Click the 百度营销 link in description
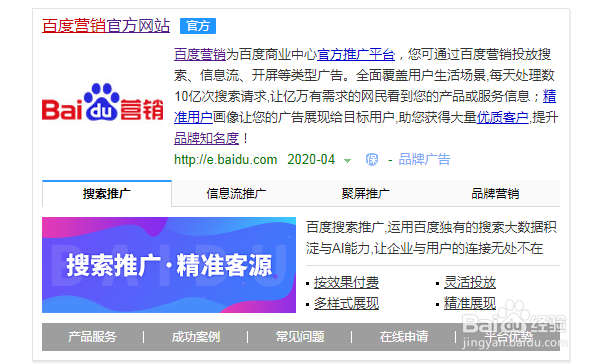Image resolution: width=602 pixels, height=364 pixels. [200, 54]
